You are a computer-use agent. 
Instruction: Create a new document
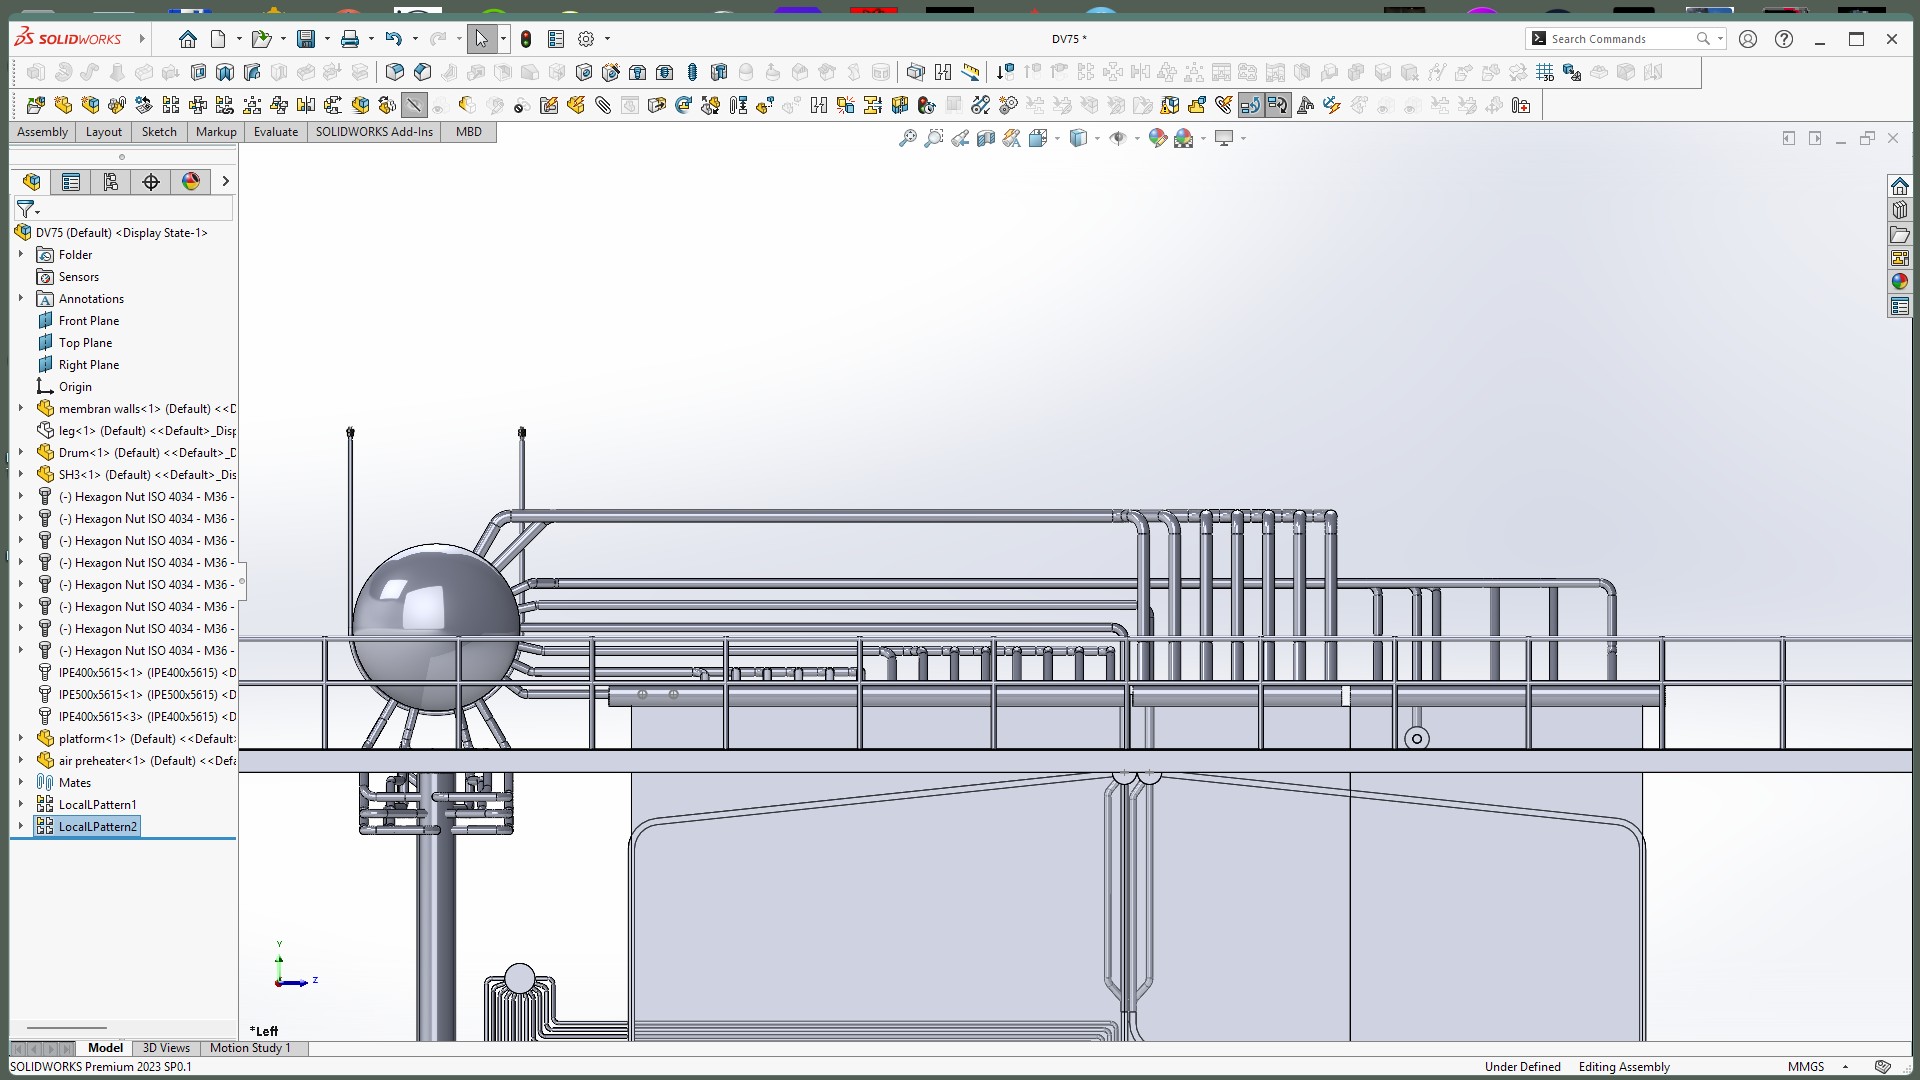pos(218,39)
